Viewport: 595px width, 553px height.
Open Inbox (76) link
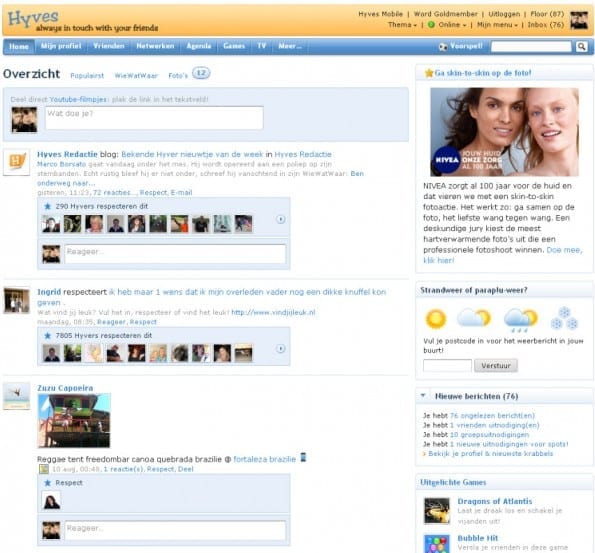tap(546, 25)
